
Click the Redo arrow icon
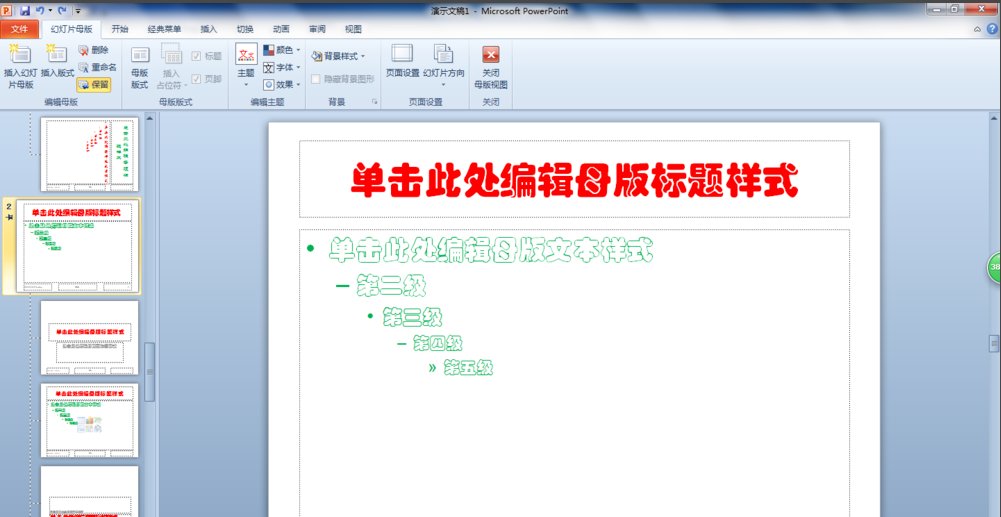click(x=62, y=10)
